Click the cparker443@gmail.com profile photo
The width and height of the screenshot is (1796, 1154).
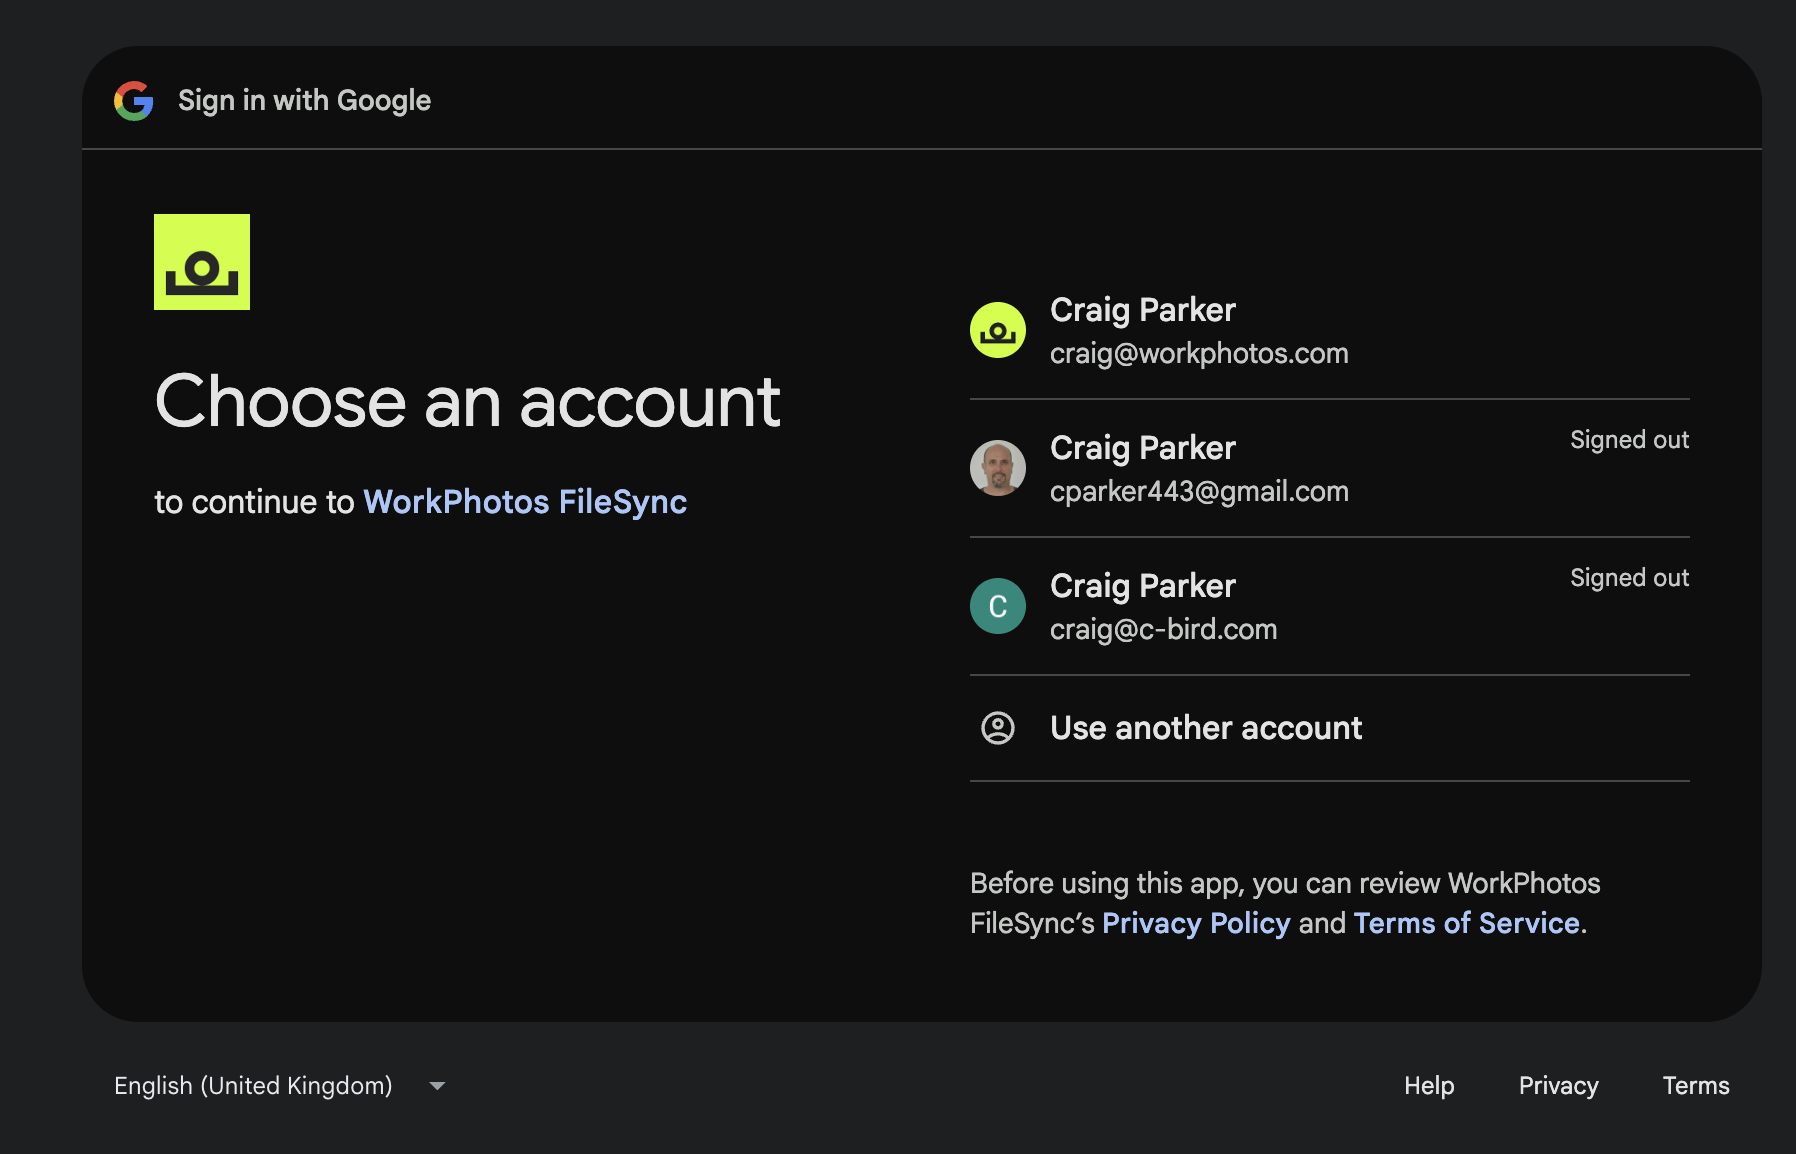(998, 468)
